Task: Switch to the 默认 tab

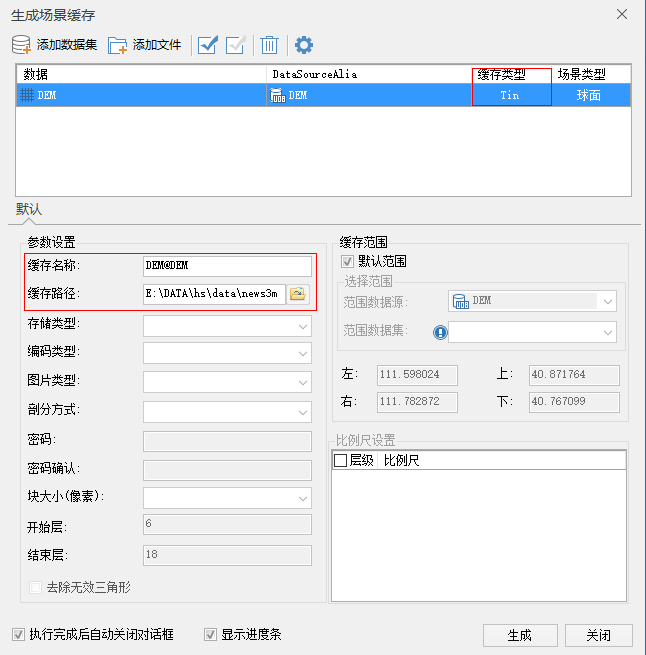Action: coord(29,209)
